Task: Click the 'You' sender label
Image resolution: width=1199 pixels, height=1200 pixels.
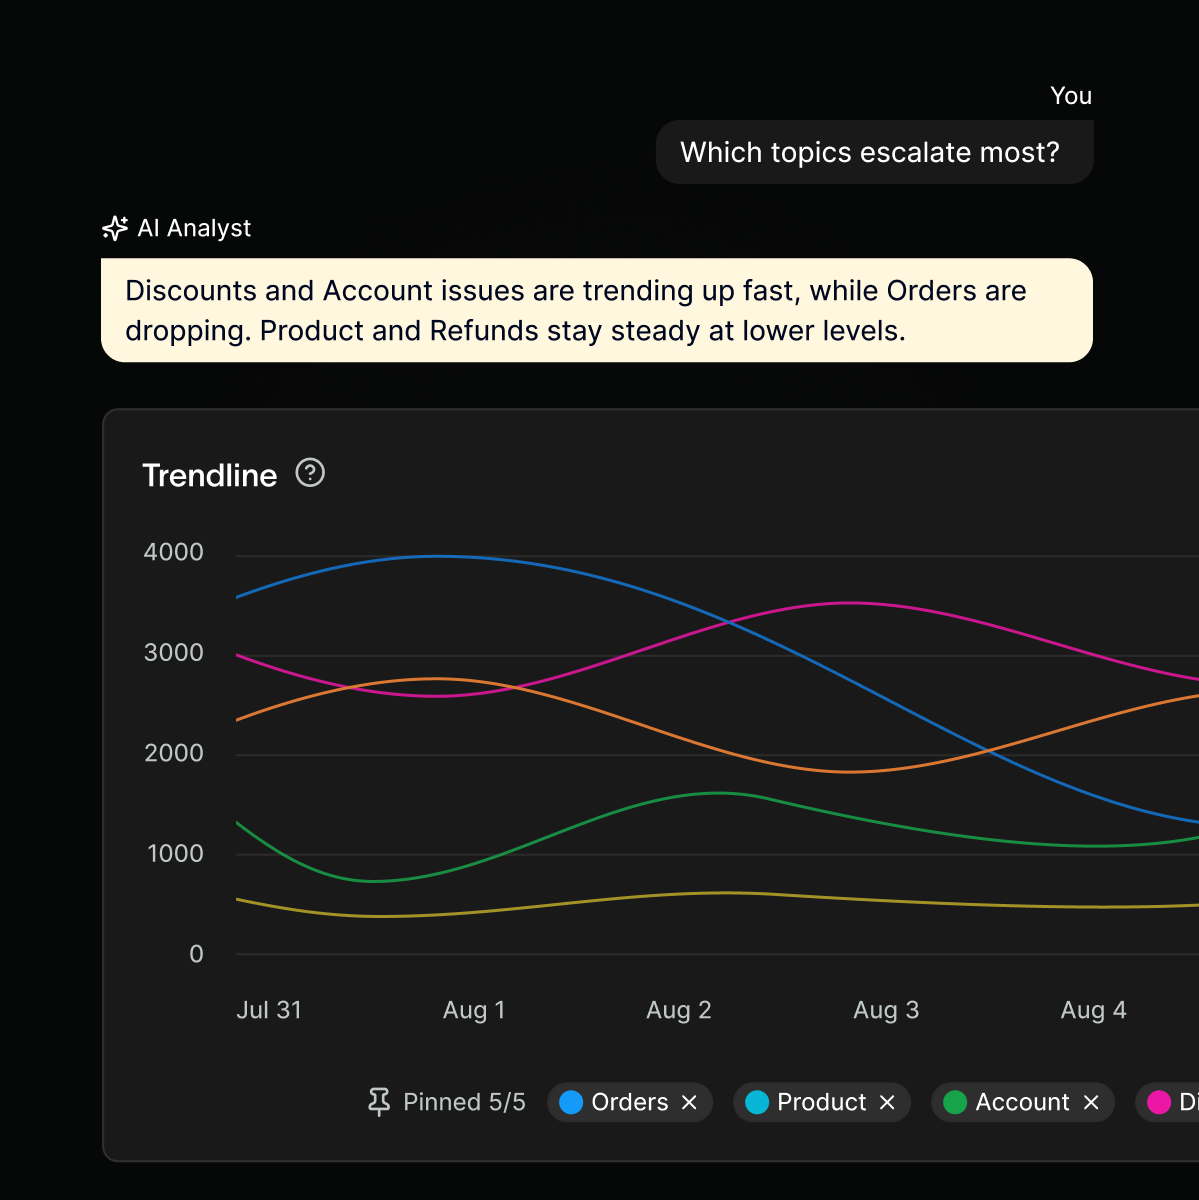Action: pos(1071,96)
